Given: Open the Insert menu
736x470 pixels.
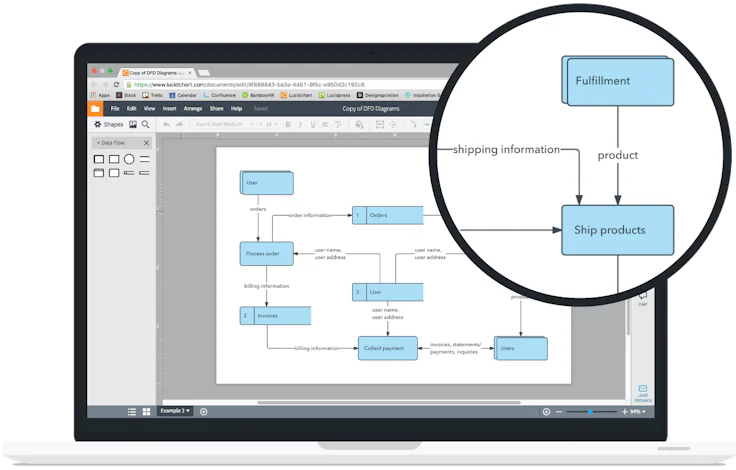Looking at the screenshot, I should click(169, 108).
